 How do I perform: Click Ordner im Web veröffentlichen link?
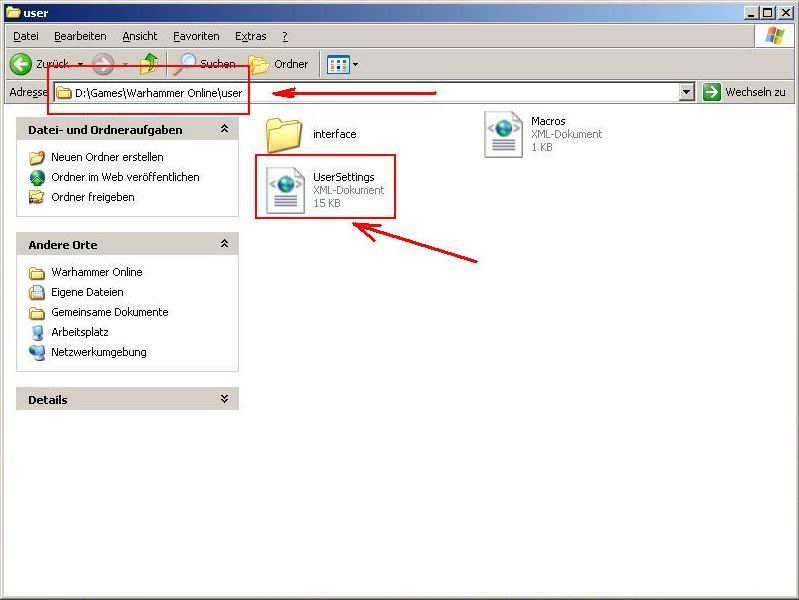[x=125, y=177]
